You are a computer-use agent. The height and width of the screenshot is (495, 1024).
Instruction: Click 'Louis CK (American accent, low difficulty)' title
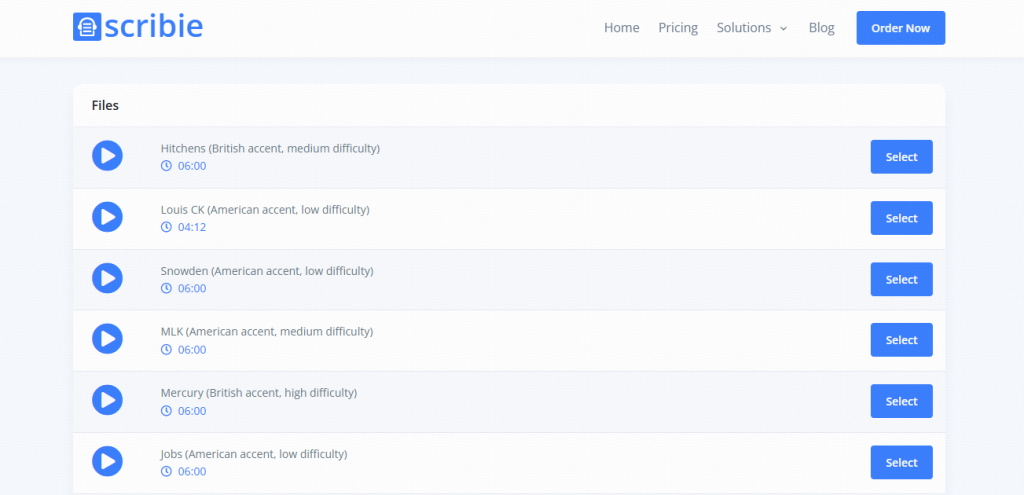pos(265,210)
